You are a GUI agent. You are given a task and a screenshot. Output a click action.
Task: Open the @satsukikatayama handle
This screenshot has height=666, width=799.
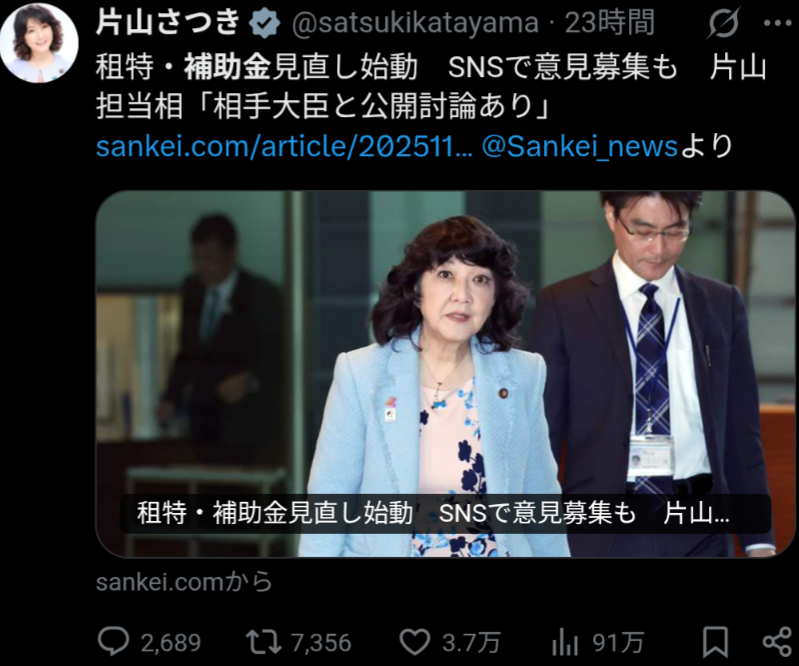pyautogui.click(x=415, y=23)
